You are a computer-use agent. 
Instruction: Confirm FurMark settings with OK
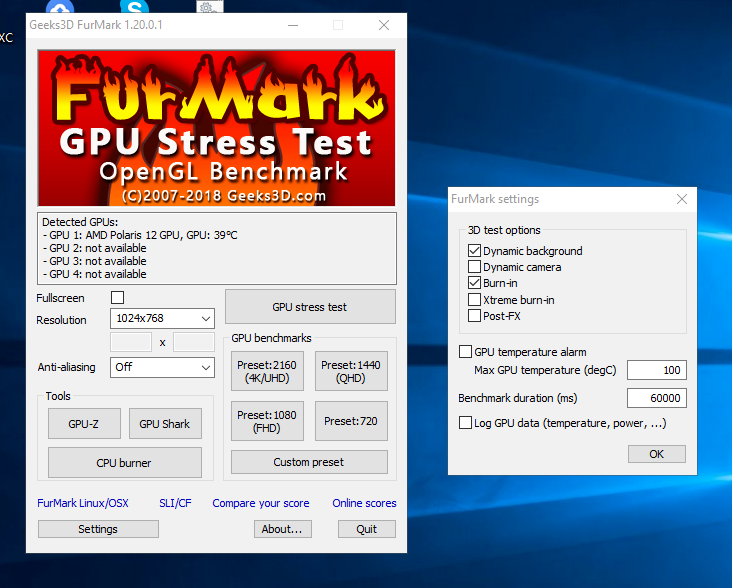pos(656,454)
